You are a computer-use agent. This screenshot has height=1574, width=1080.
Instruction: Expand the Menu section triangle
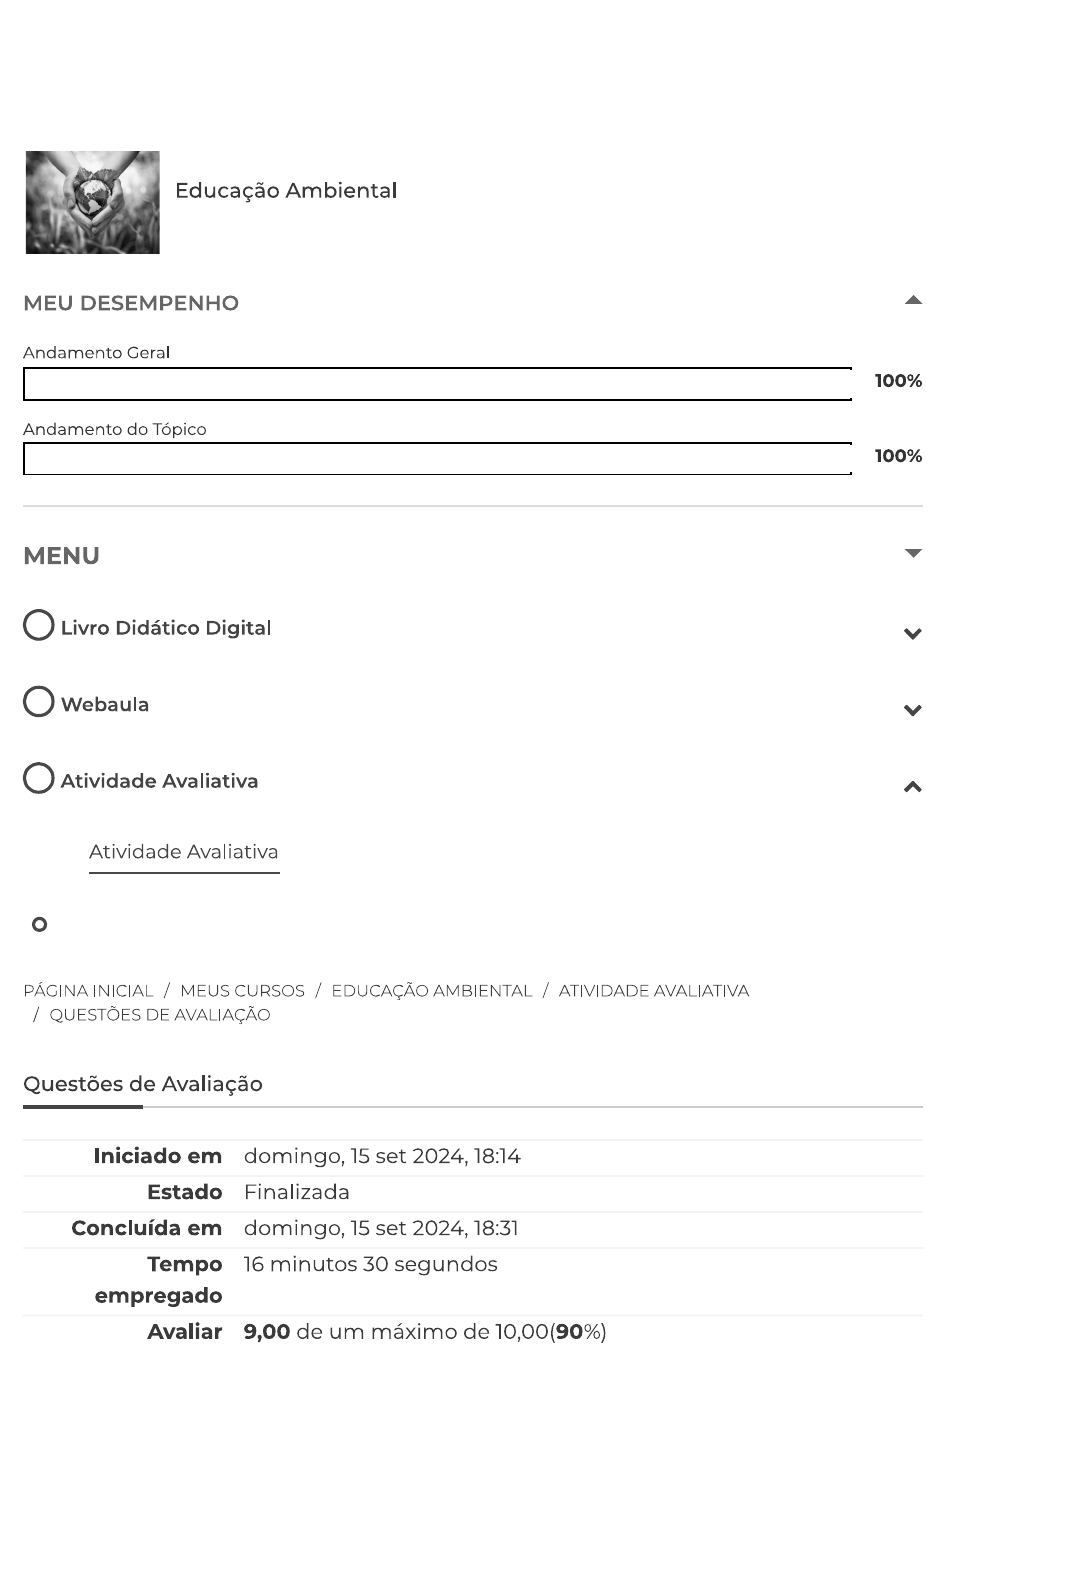912,553
